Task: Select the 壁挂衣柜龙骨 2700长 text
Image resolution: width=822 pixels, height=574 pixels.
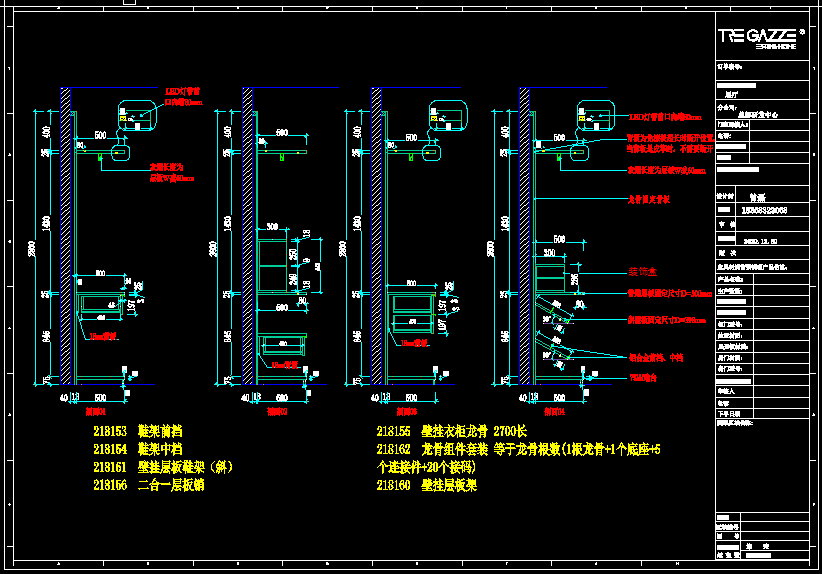Action: 474,431
